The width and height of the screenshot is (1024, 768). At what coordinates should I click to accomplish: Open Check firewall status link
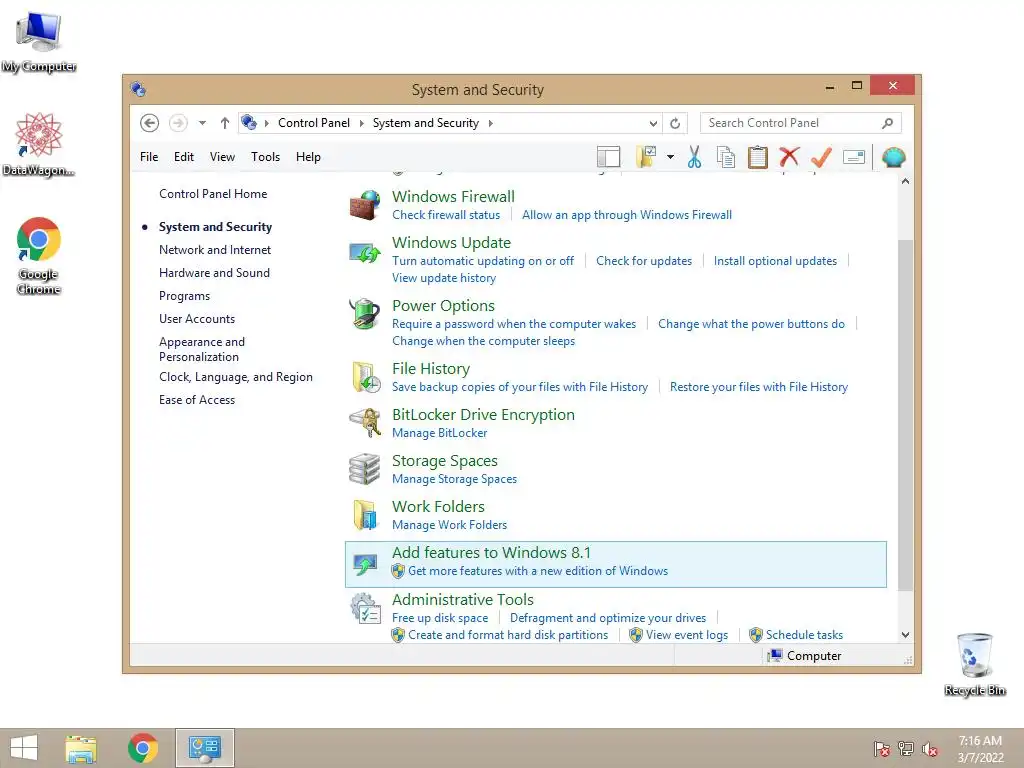click(x=446, y=215)
